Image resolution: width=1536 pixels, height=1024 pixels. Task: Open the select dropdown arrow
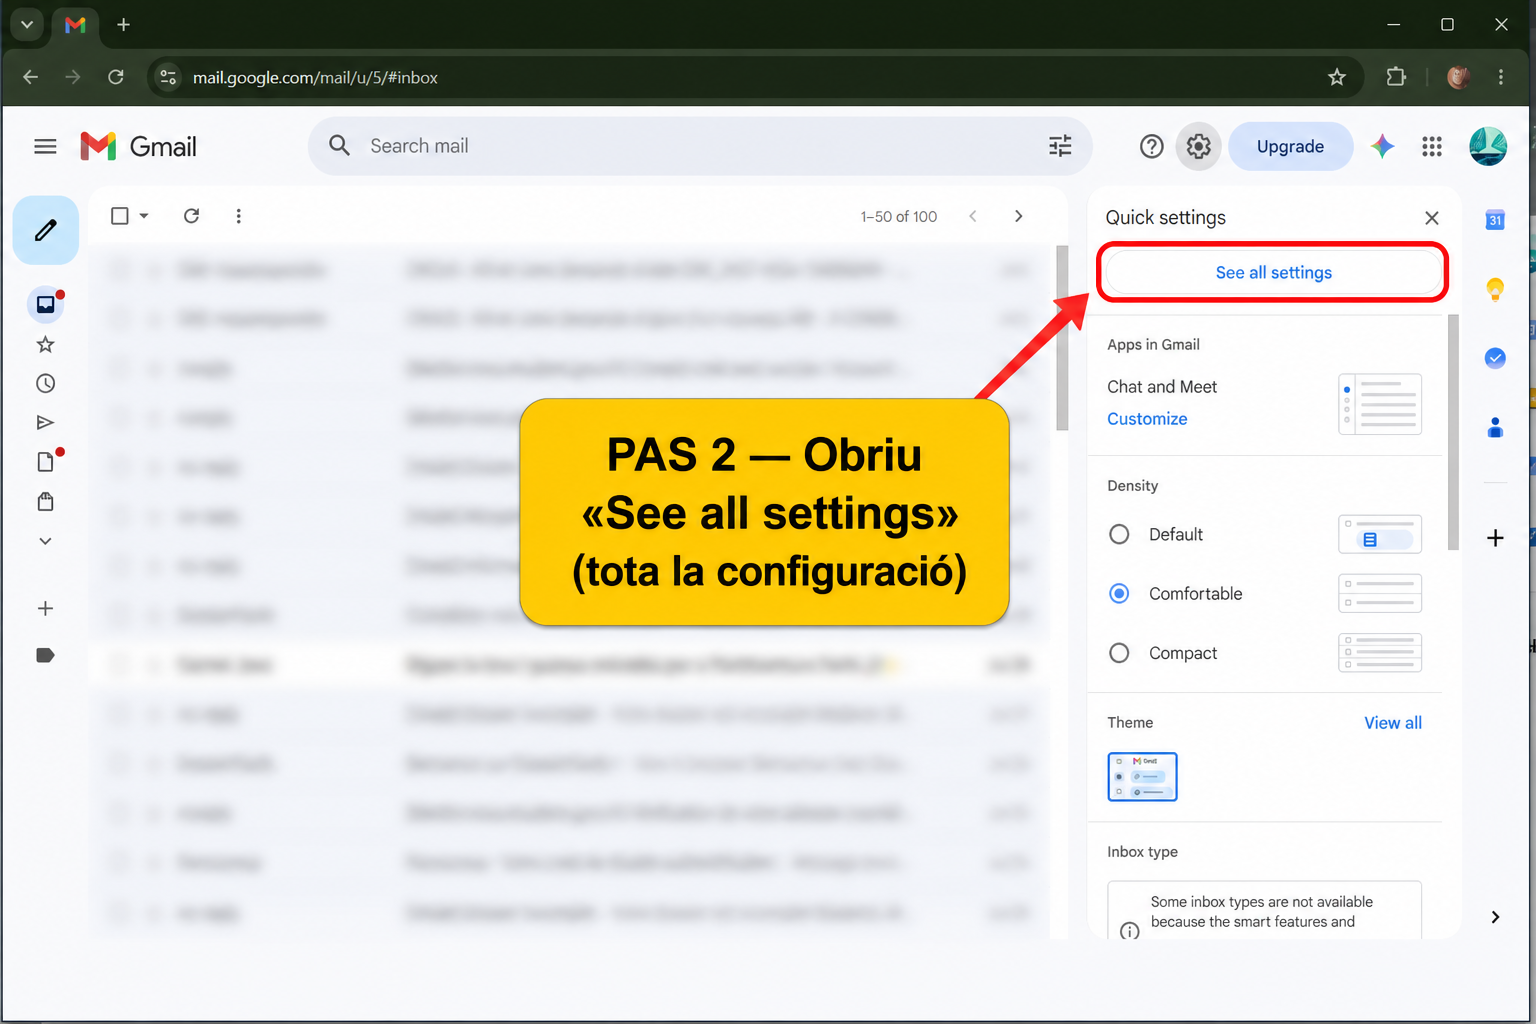tap(144, 216)
